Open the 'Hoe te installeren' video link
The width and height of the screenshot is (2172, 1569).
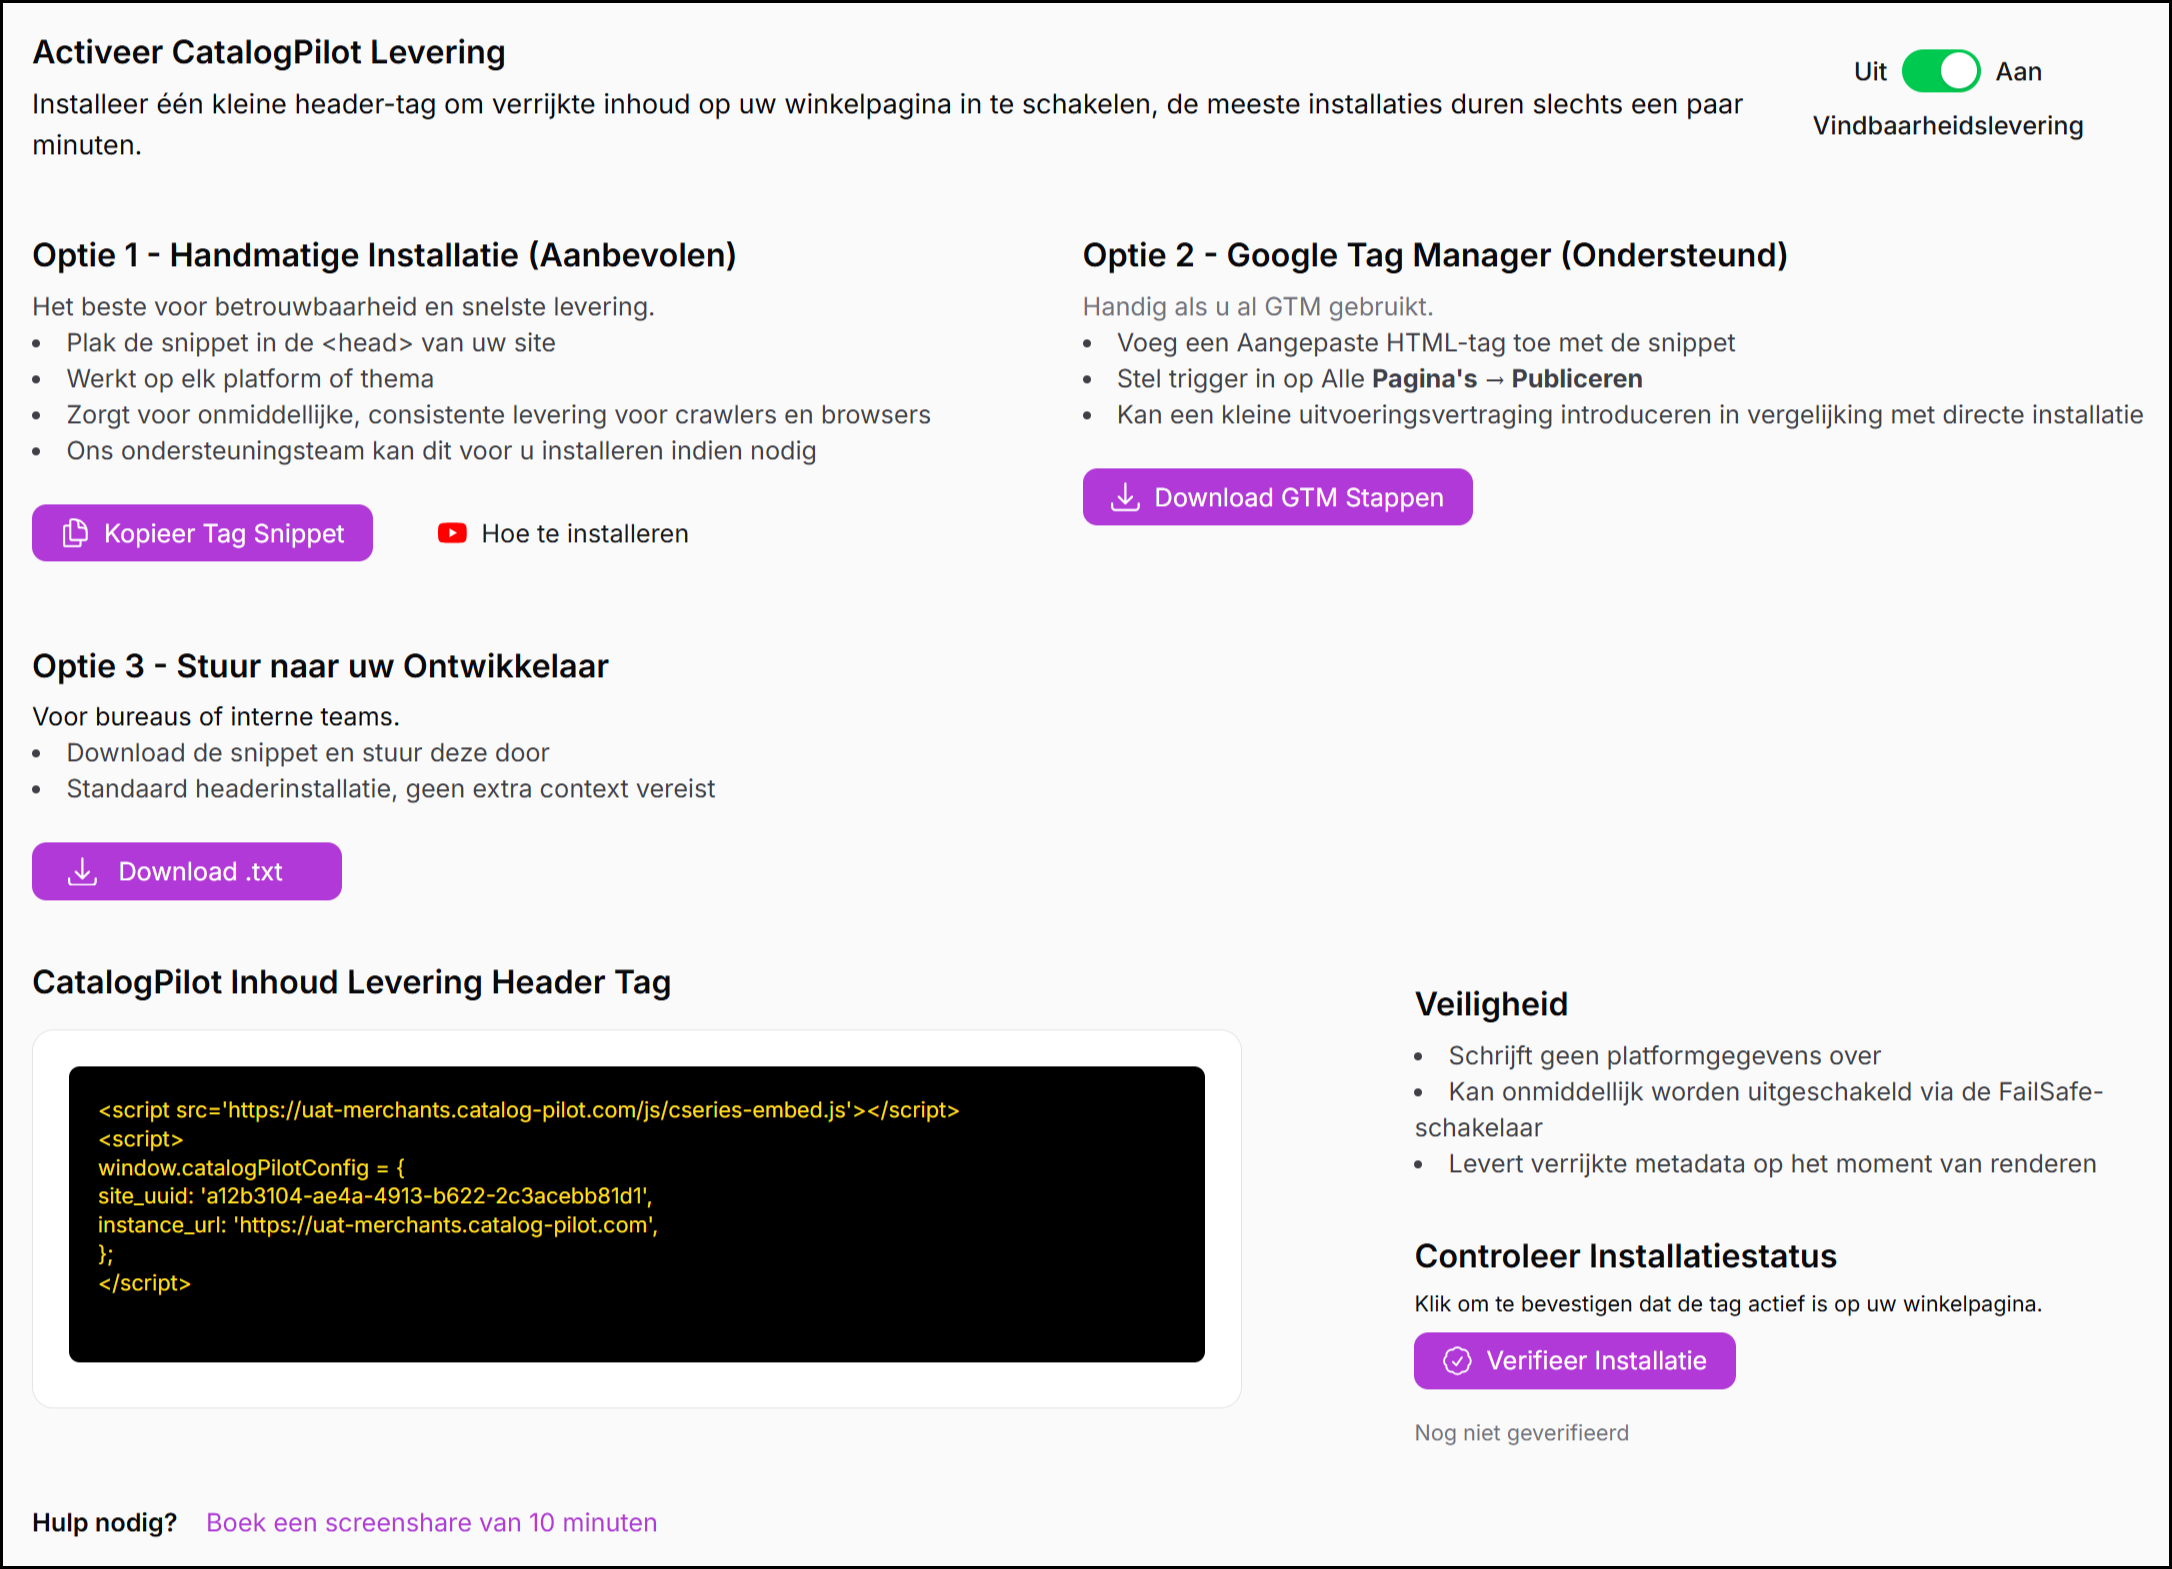pyautogui.click(x=584, y=533)
